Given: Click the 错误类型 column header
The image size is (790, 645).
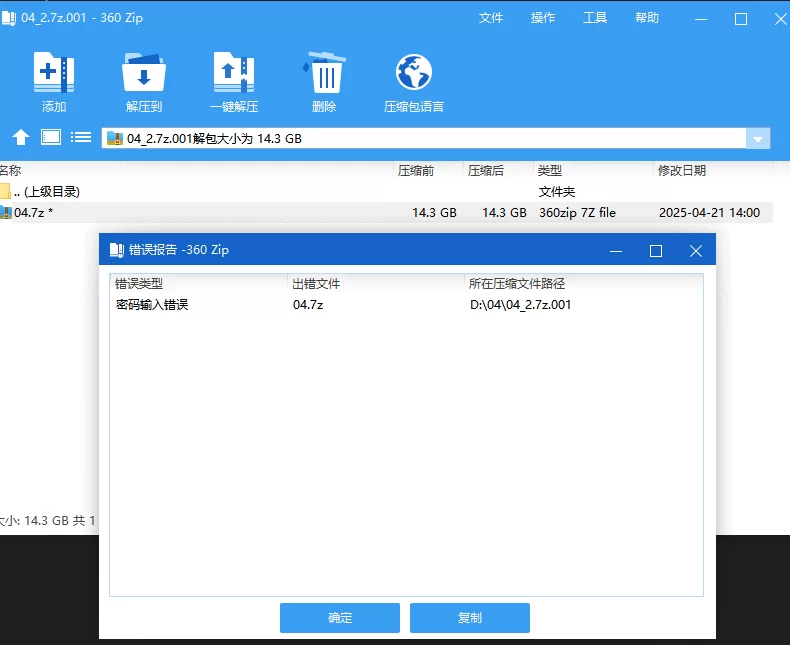Looking at the screenshot, I should point(139,284).
